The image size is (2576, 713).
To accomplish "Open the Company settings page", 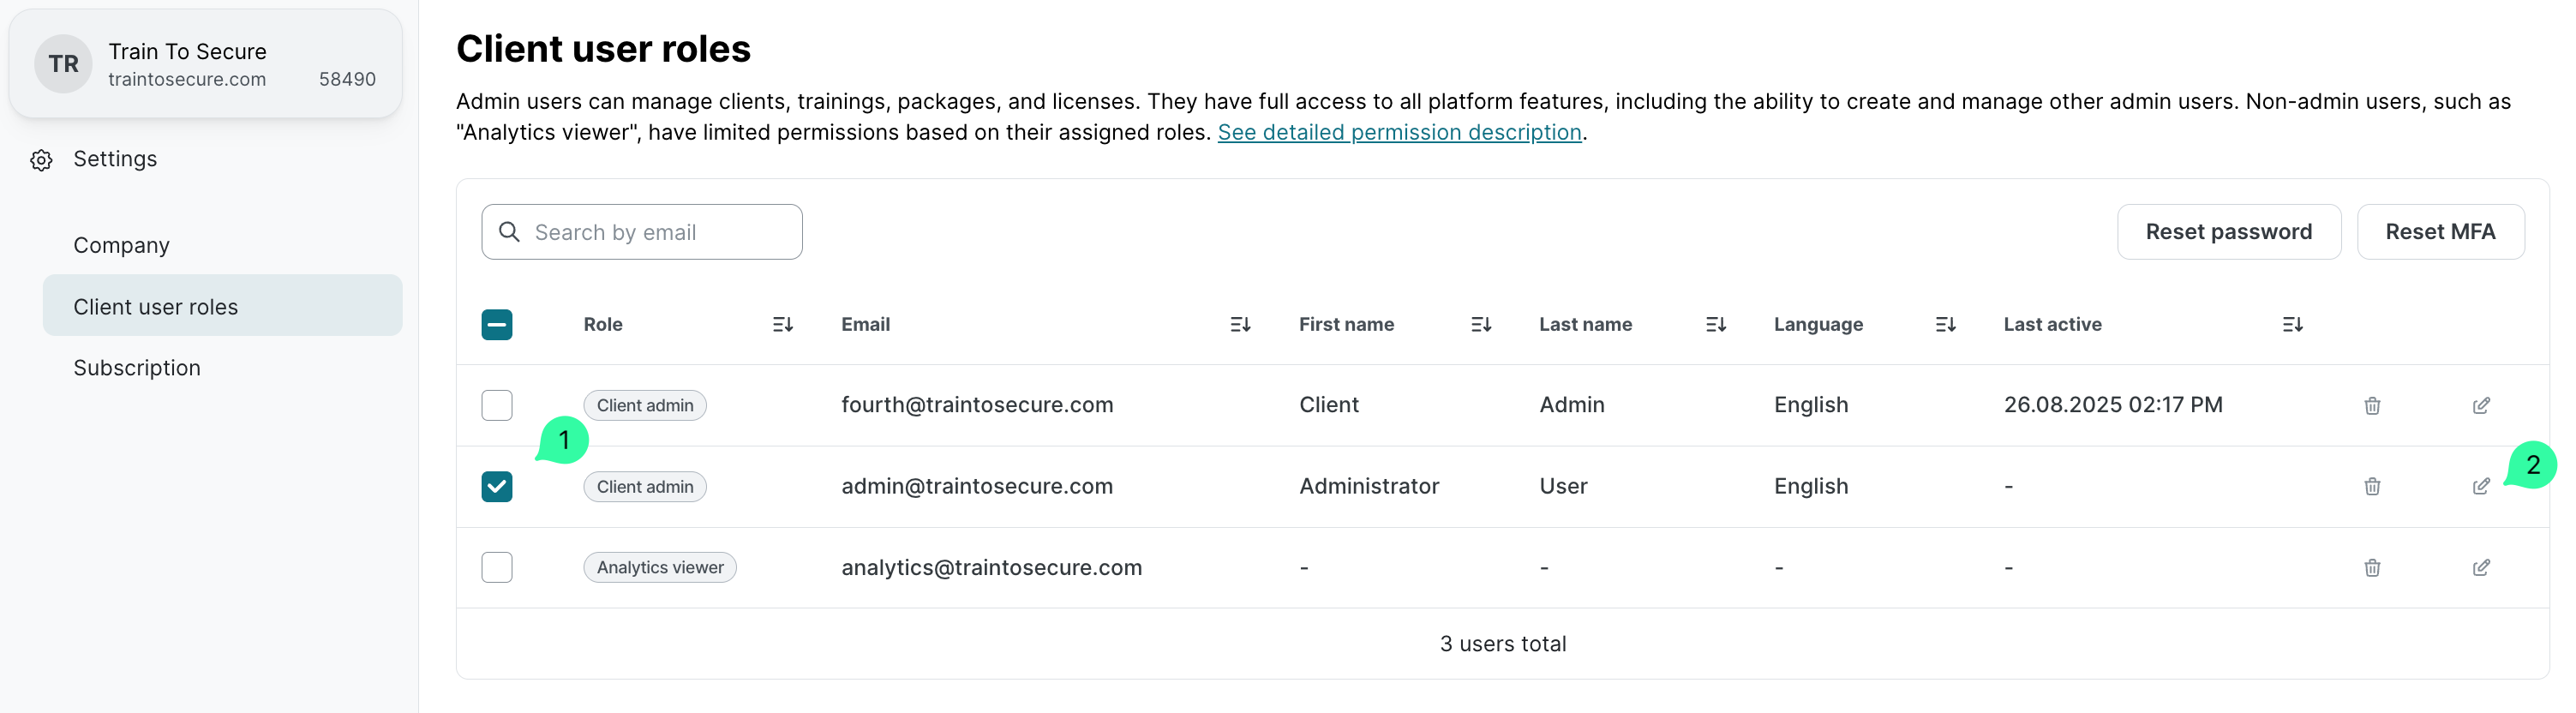I will point(121,245).
